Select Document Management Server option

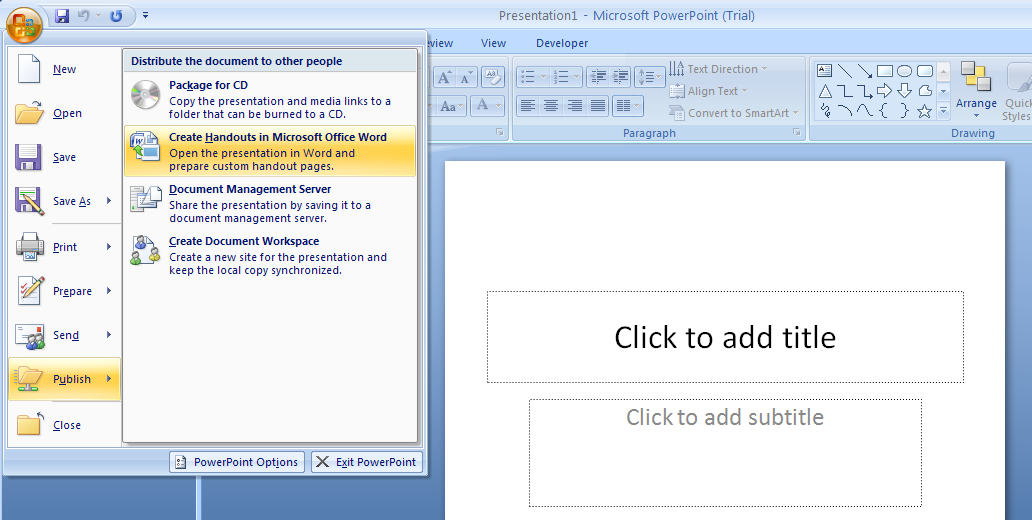tap(270, 203)
